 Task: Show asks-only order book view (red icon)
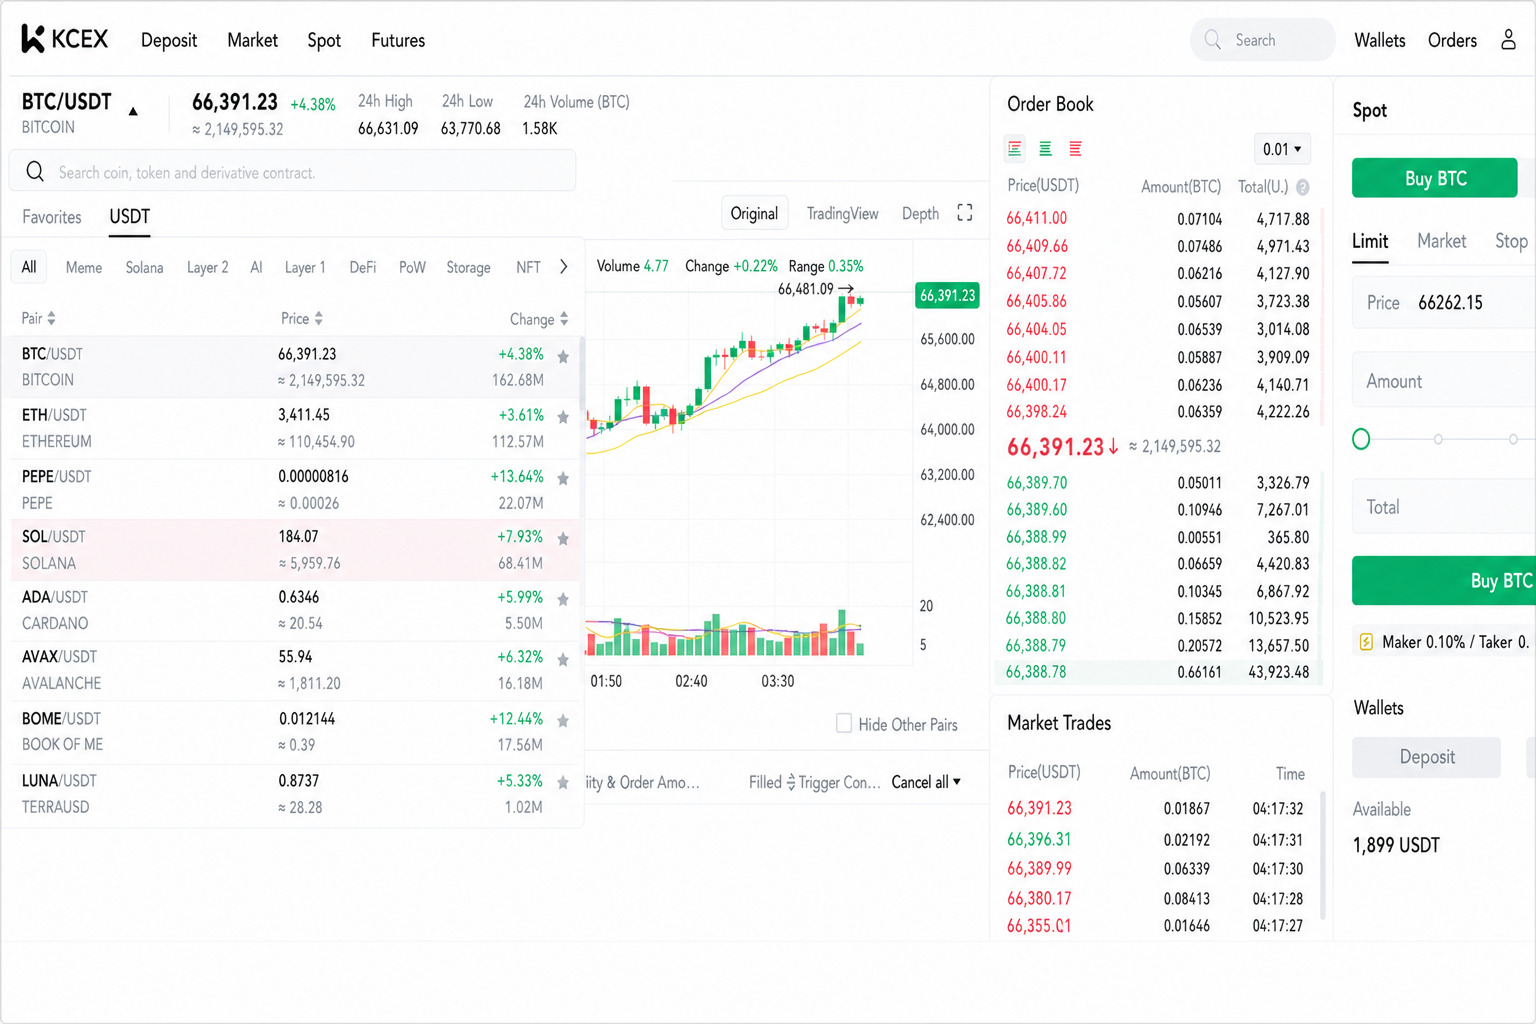(1075, 149)
